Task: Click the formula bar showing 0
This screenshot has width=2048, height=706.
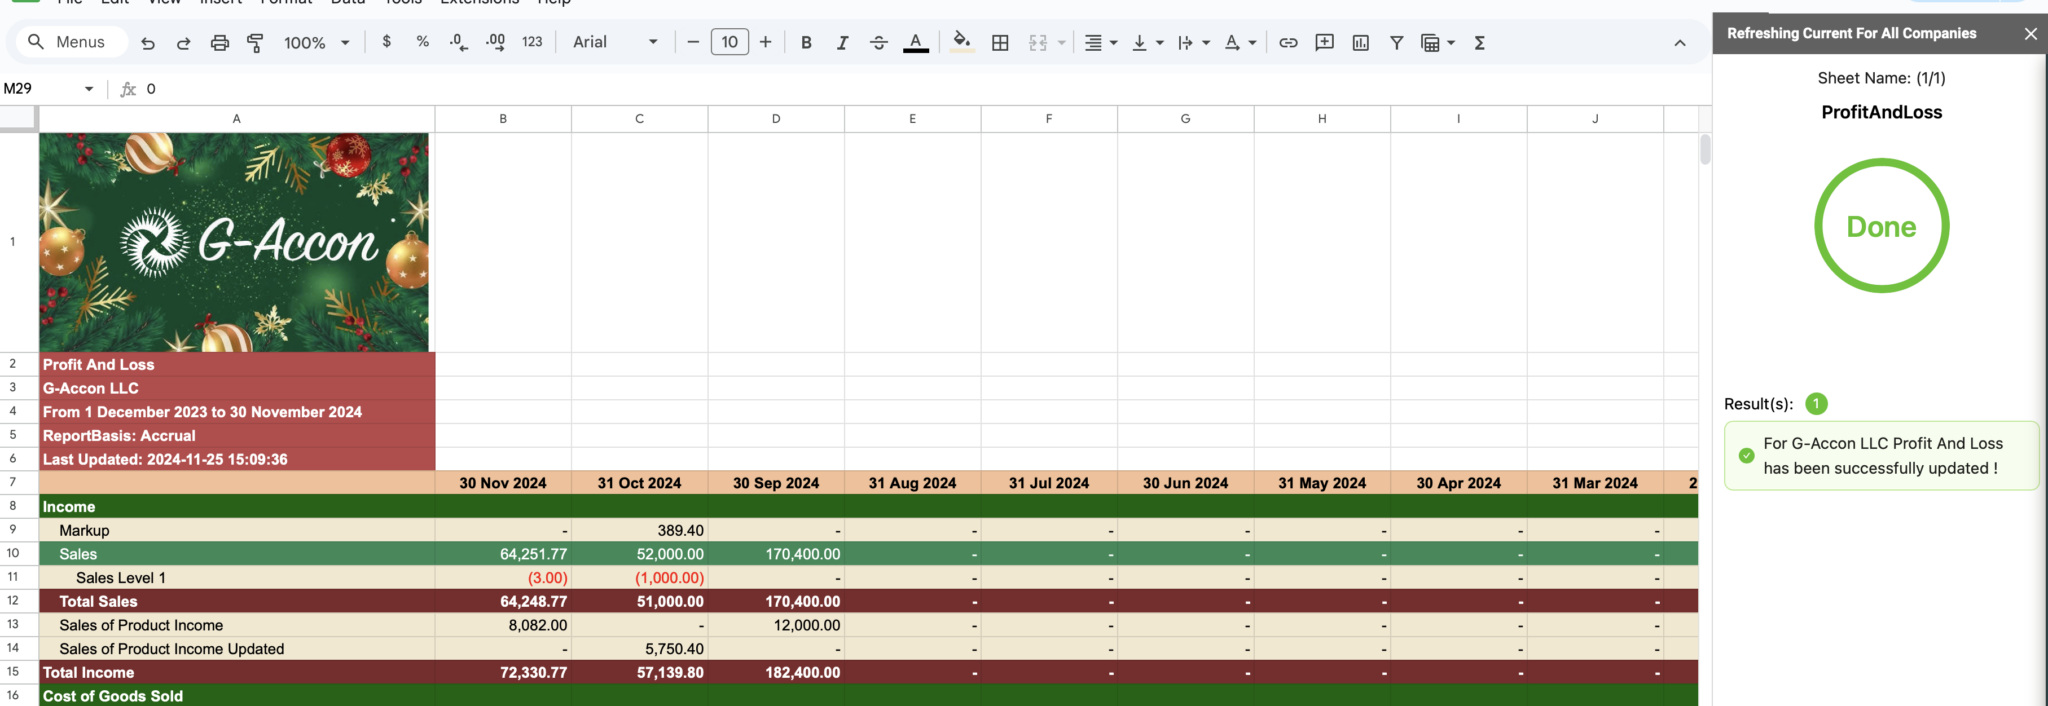Action: pos(920,89)
